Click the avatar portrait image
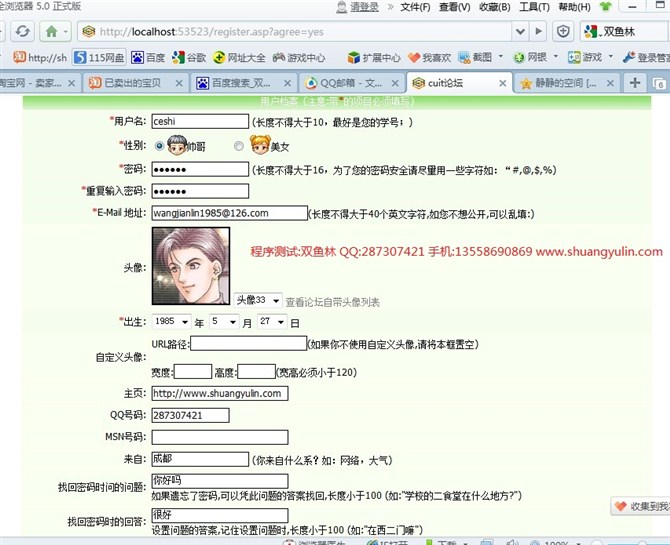 tap(191, 266)
